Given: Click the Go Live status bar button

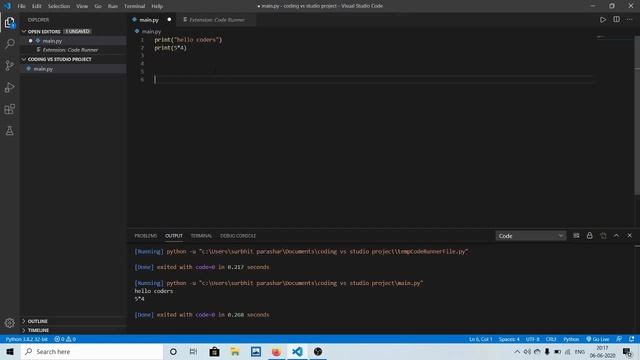Looking at the screenshot, I should click(598, 339).
